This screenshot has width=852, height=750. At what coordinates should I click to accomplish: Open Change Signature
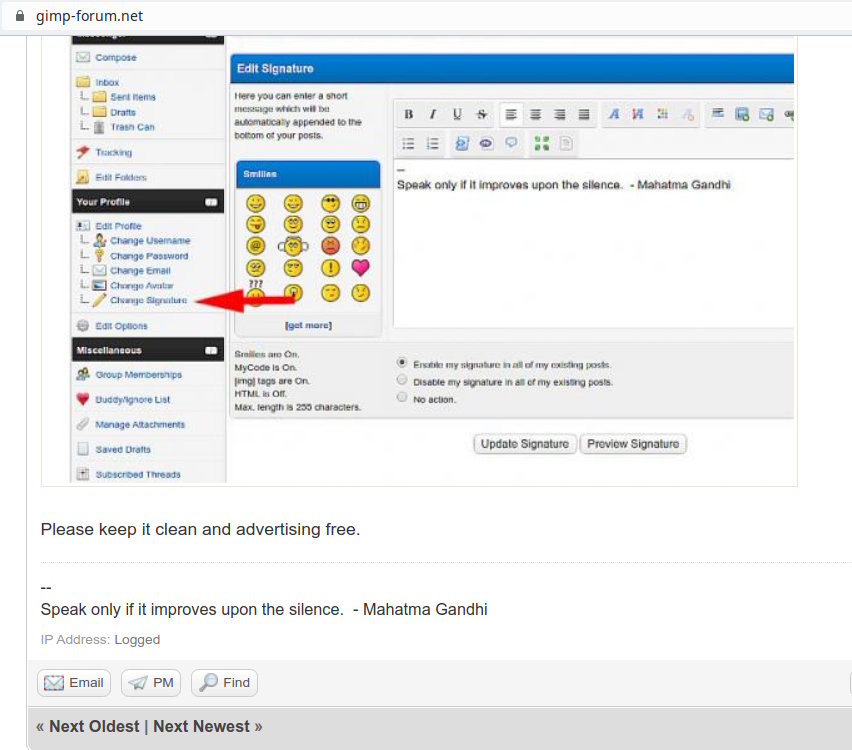pos(148,300)
